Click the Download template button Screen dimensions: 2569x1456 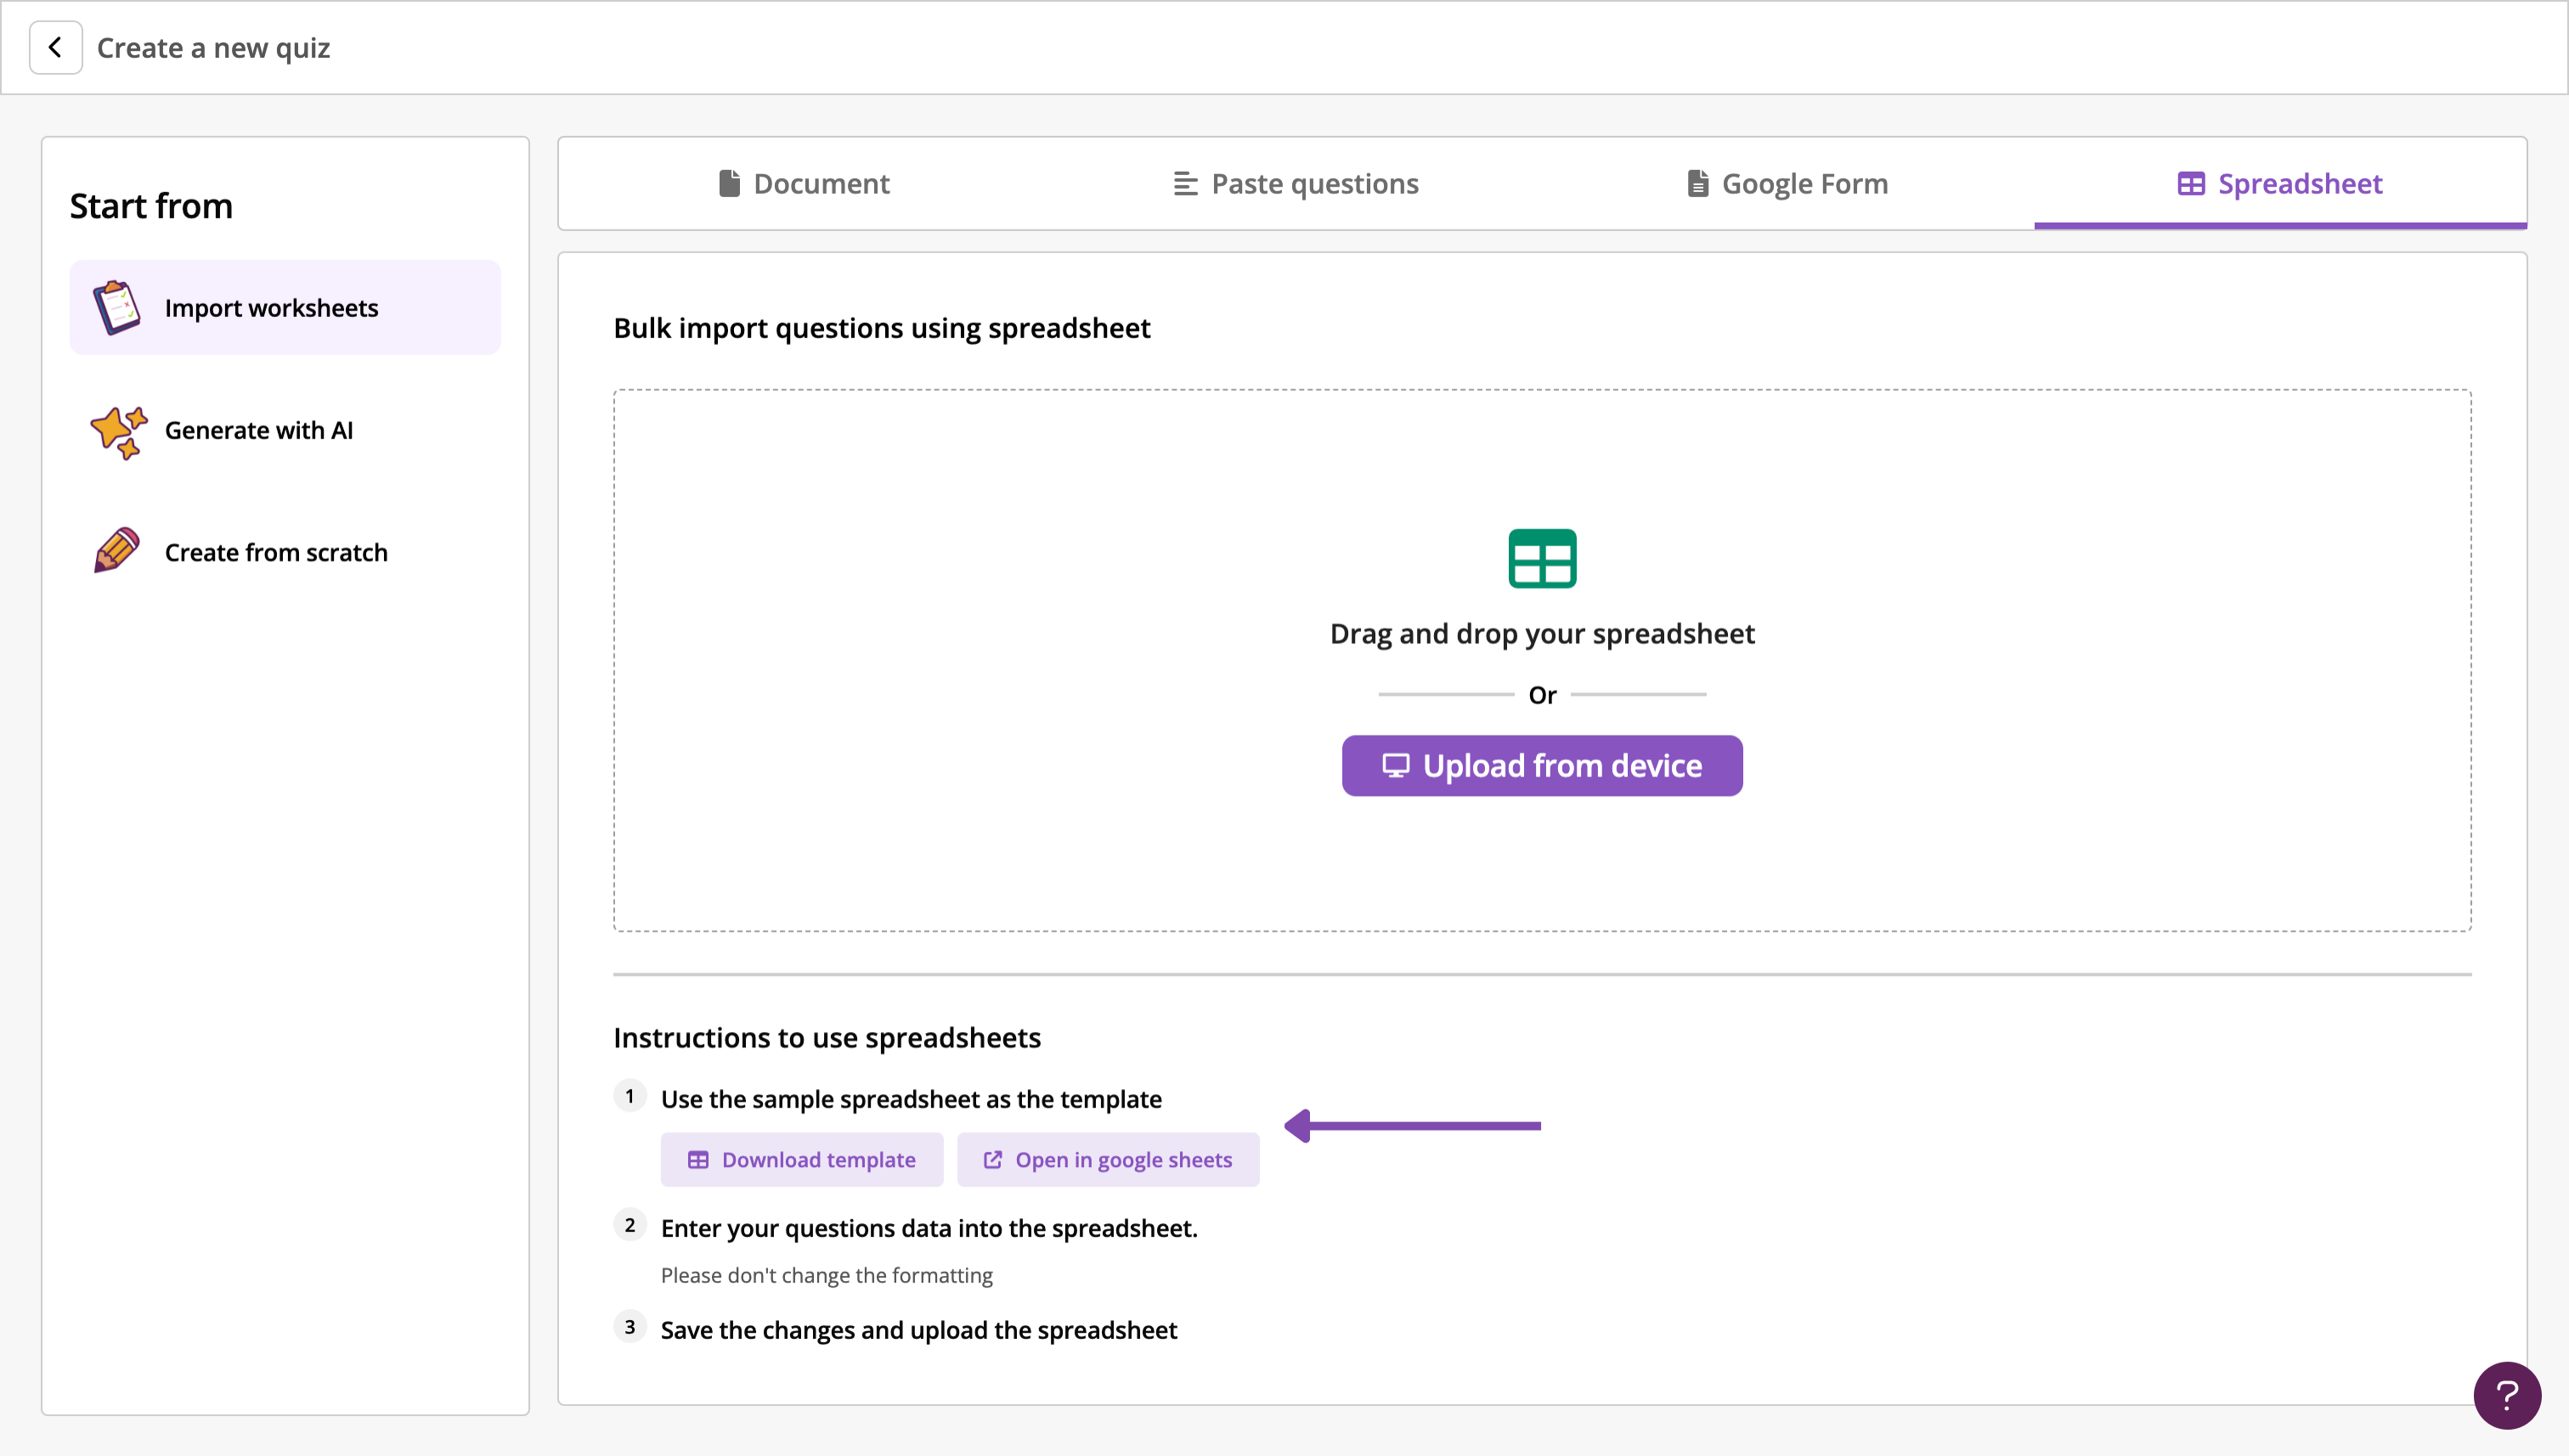point(801,1160)
